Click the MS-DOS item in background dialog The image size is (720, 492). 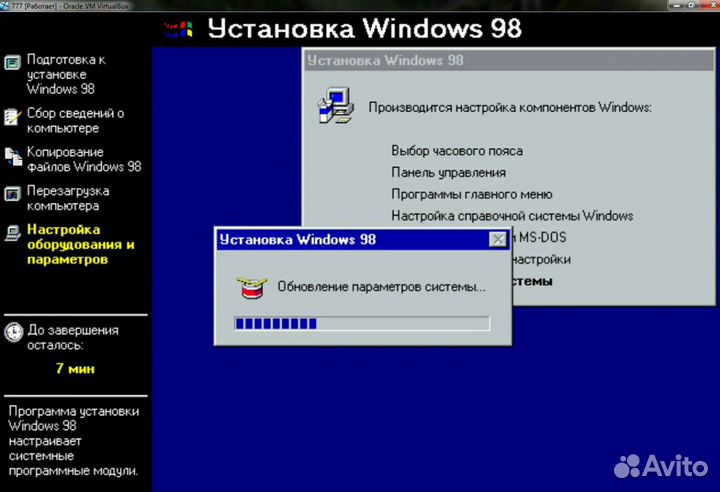click(x=540, y=237)
